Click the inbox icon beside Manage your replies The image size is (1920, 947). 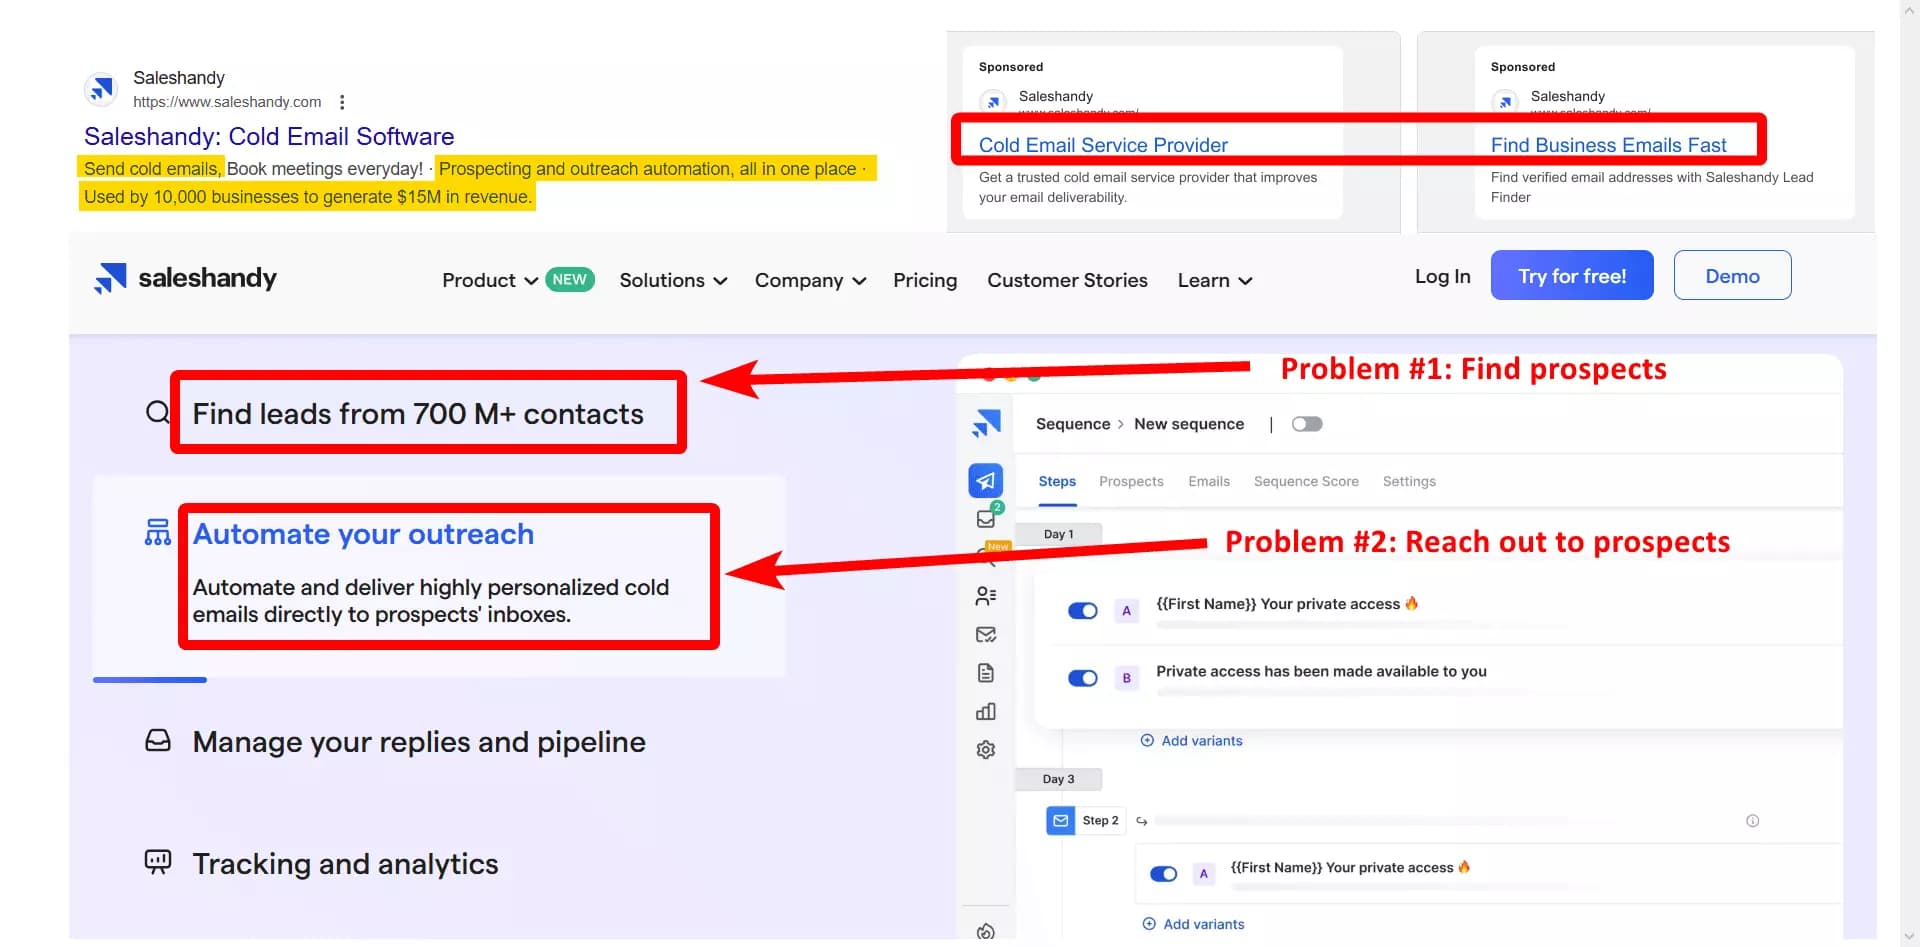(158, 740)
